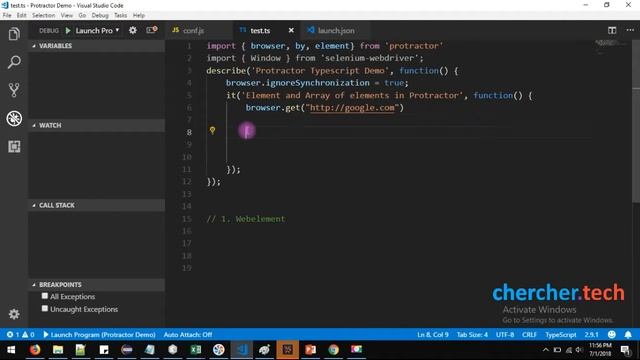Viewport: 640px width, 360px height.
Task: Start debugging with the green play button
Action: [68, 31]
